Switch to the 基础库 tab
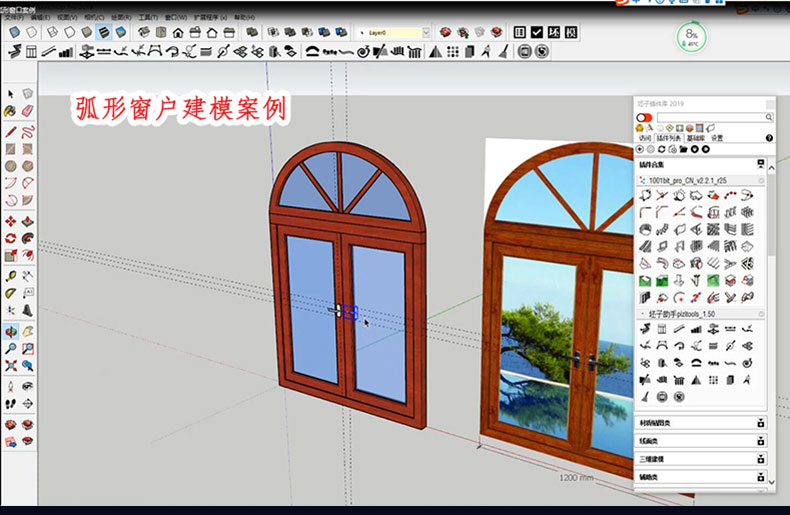Image resolution: width=790 pixels, height=515 pixels. (x=694, y=138)
